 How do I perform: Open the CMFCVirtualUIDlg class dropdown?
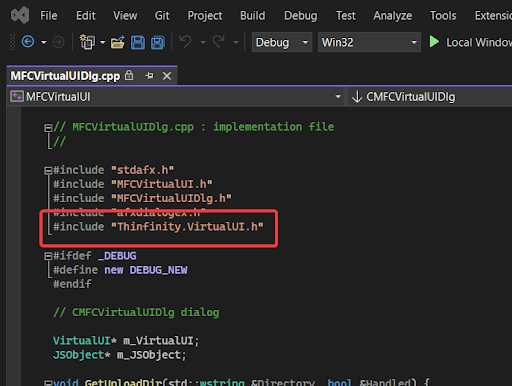click(430, 97)
